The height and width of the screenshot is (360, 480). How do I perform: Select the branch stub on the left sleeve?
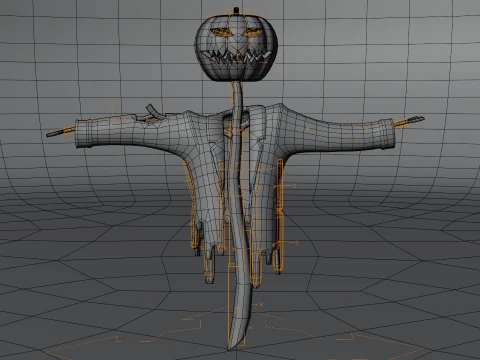click(x=152, y=112)
